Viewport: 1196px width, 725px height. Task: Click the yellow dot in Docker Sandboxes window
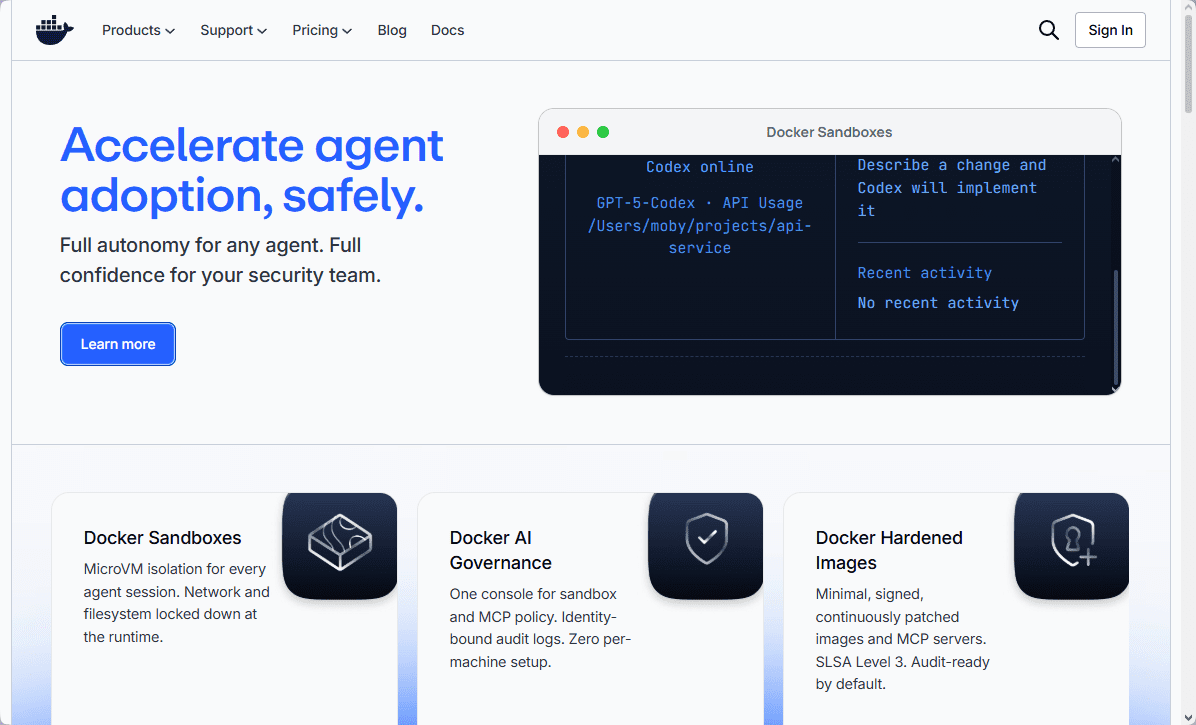tap(583, 132)
